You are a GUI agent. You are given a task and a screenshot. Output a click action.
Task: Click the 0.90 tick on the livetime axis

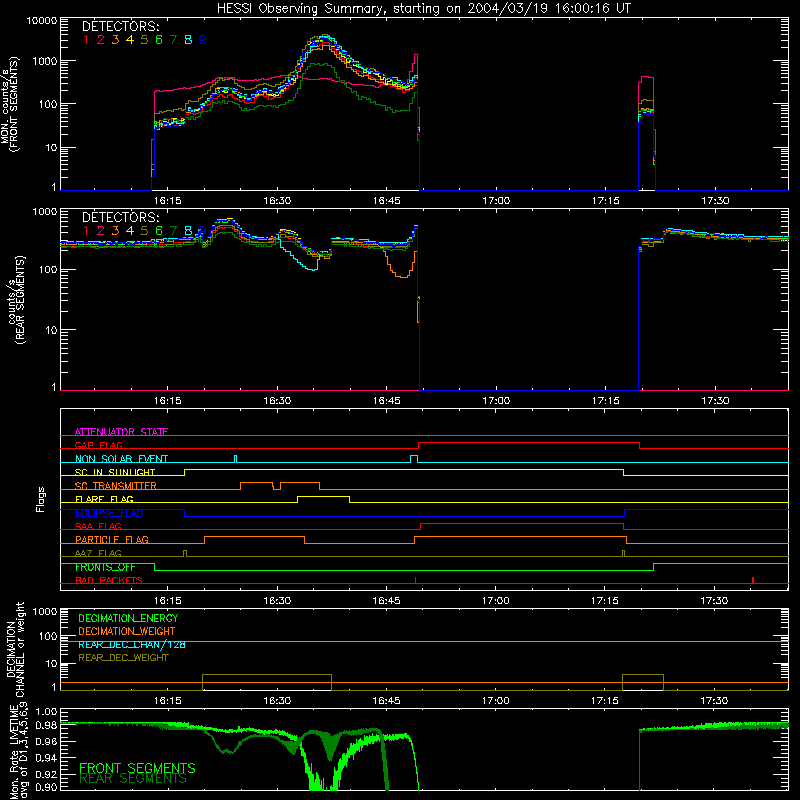point(46,787)
